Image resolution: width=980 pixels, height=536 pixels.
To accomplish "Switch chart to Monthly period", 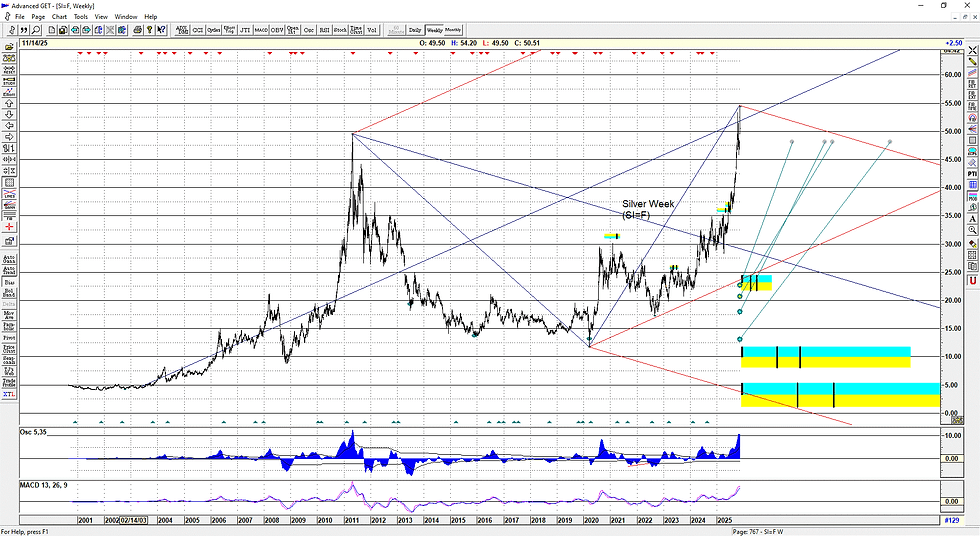I will [x=453, y=30].
